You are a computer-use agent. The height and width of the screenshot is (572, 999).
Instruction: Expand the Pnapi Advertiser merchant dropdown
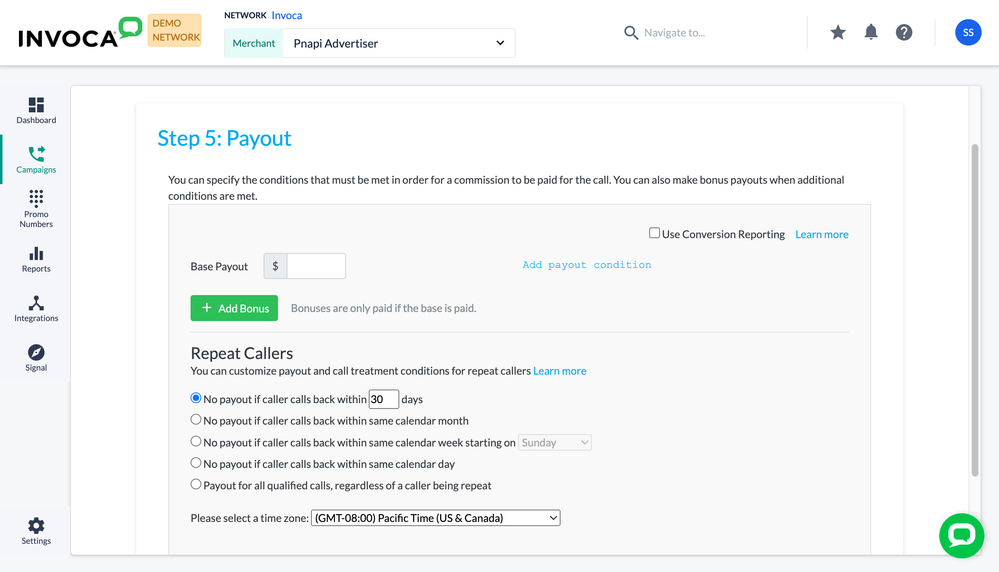[x=399, y=43]
